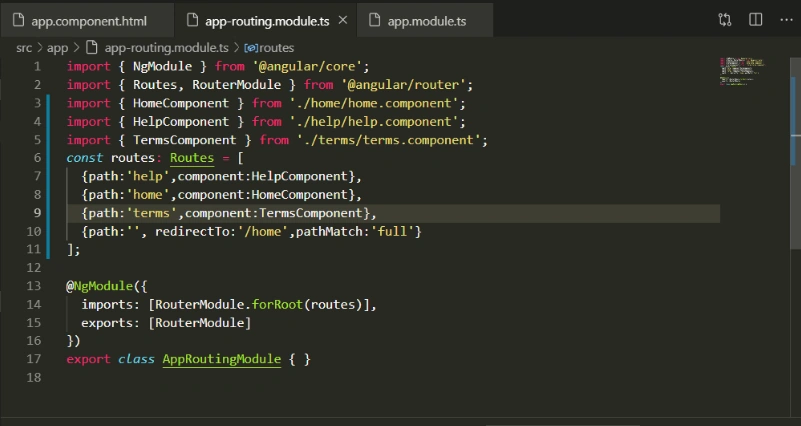This screenshot has height=426, width=801.
Task: Click line number 9 in gutter
Action: click(x=37, y=213)
